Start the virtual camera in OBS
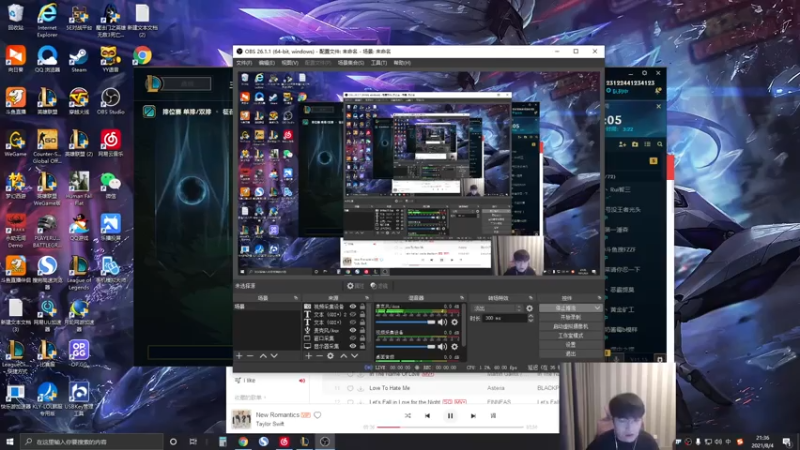This screenshot has height=450, width=800. pyautogui.click(x=570, y=326)
